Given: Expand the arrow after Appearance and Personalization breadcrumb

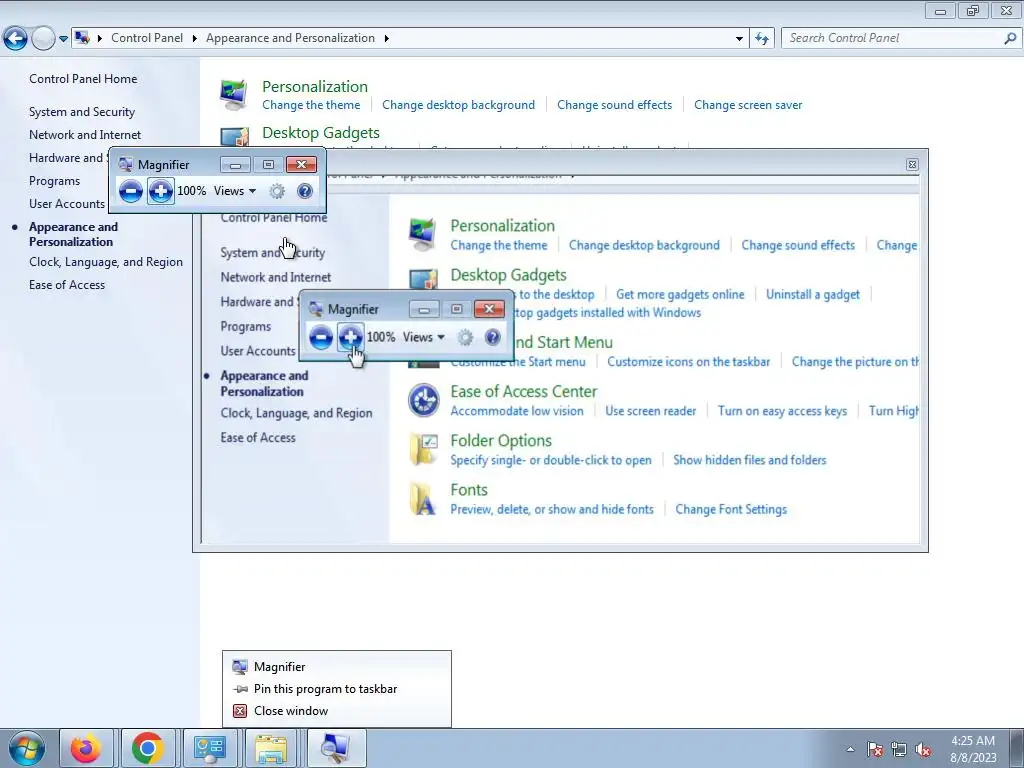Looking at the screenshot, I should [387, 39].
